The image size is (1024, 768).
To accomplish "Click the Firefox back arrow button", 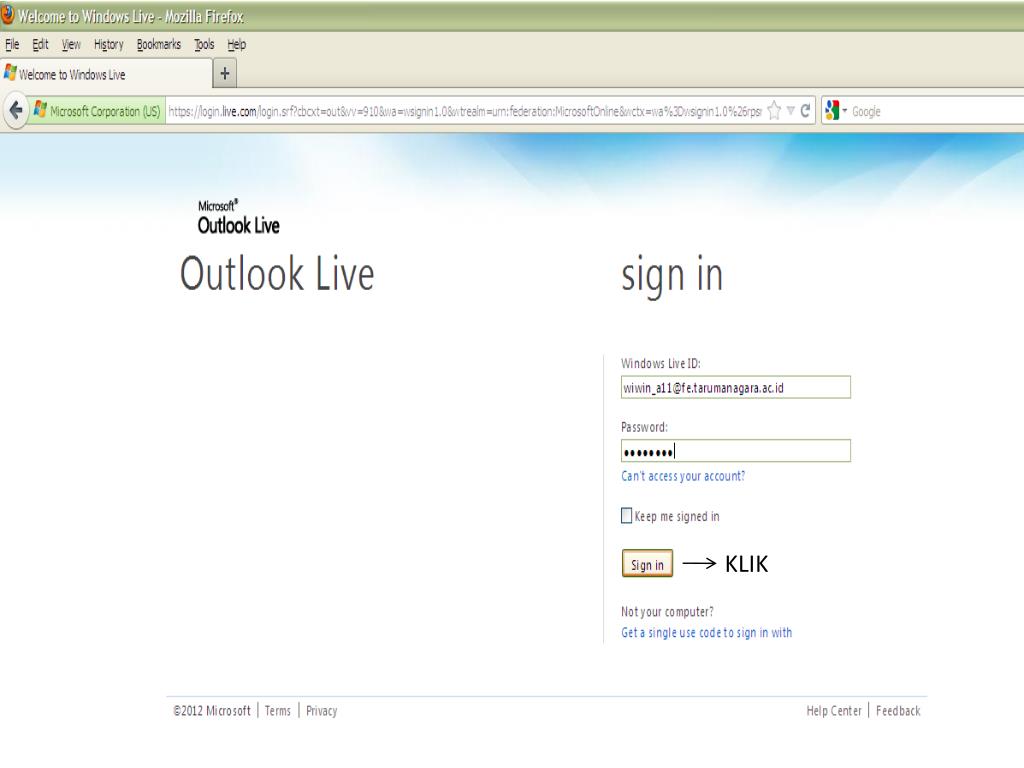I will [16, 111].
